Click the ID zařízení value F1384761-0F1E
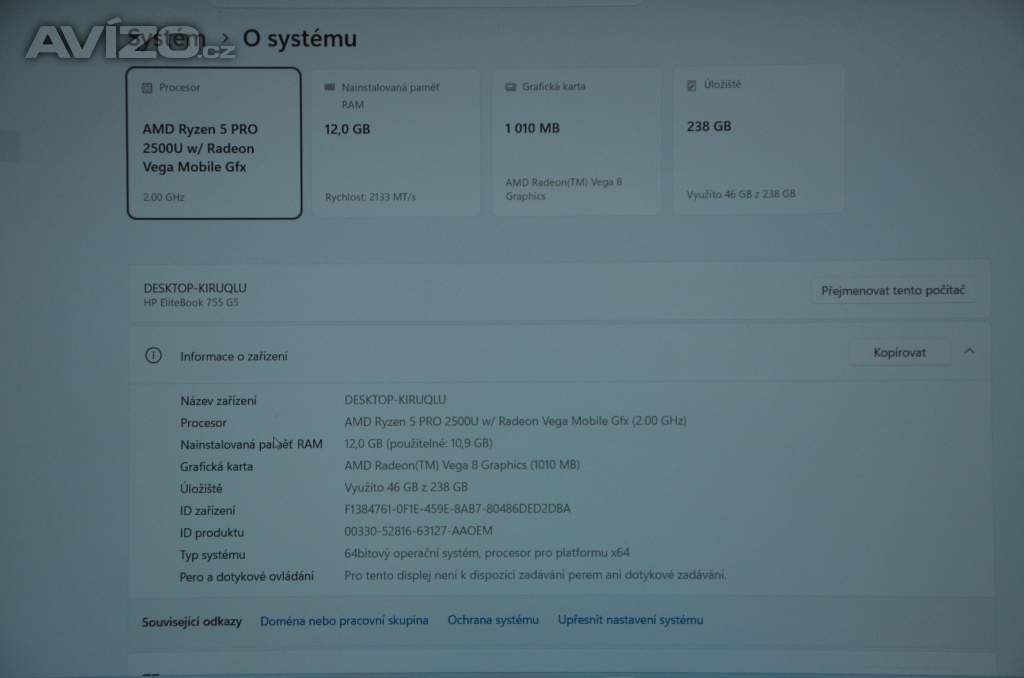Viewport: 1024px width, 678px height. coord(457,509)
